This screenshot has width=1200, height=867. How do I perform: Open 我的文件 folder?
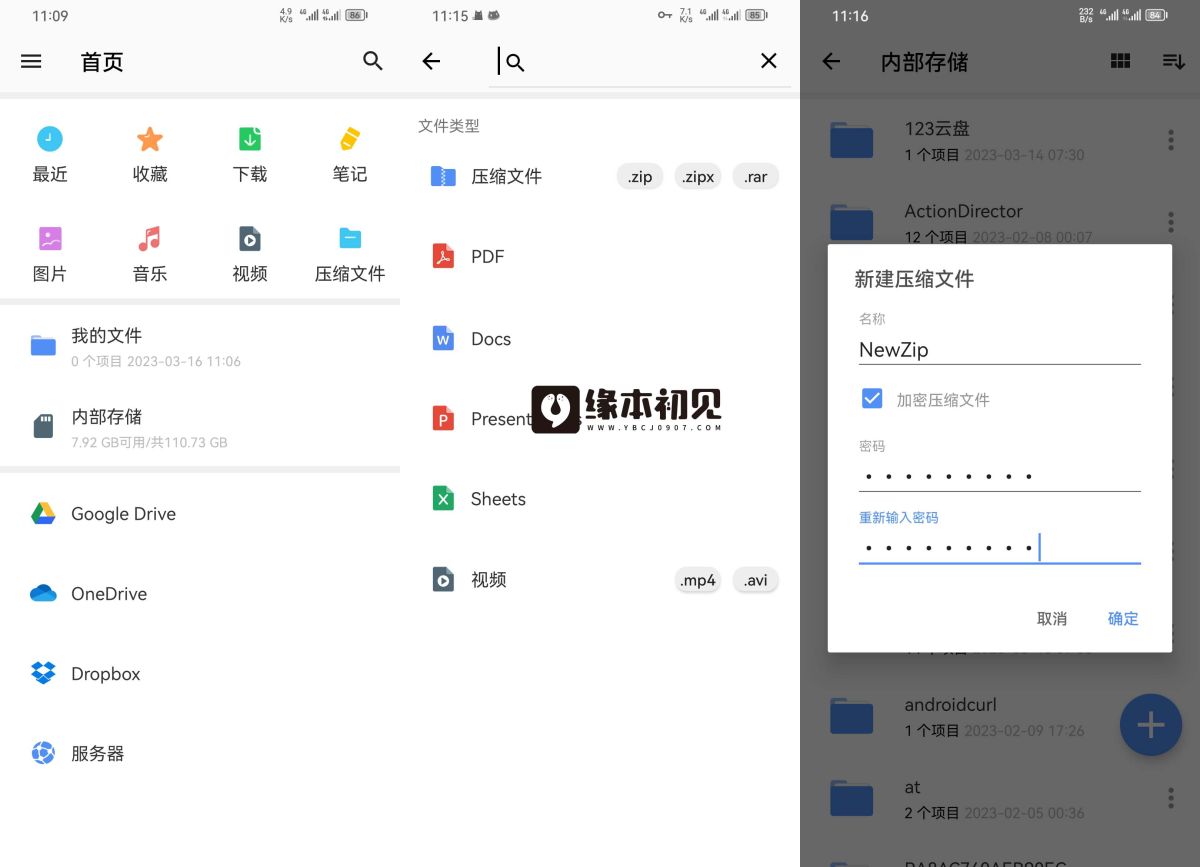(200, 346)
